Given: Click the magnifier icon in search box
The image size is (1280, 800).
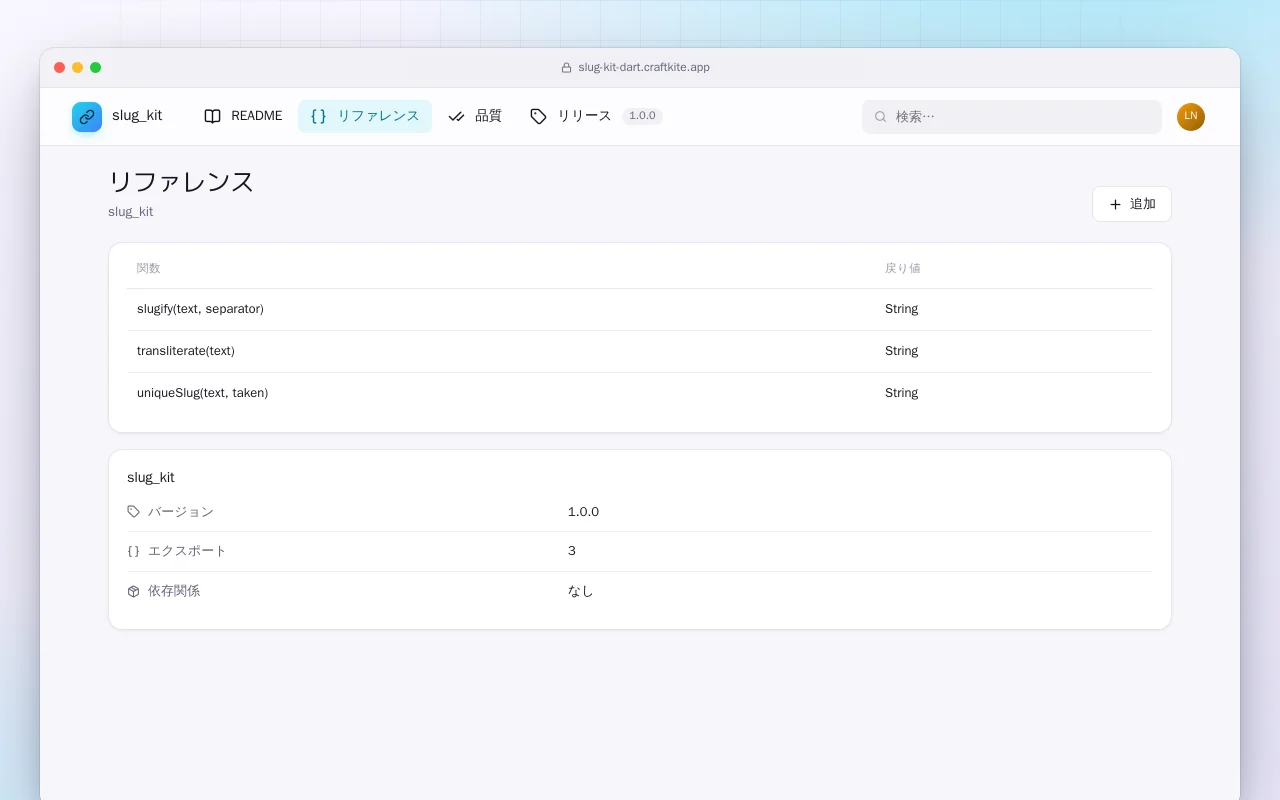Looking at the screenshot, I should point(881,117).
